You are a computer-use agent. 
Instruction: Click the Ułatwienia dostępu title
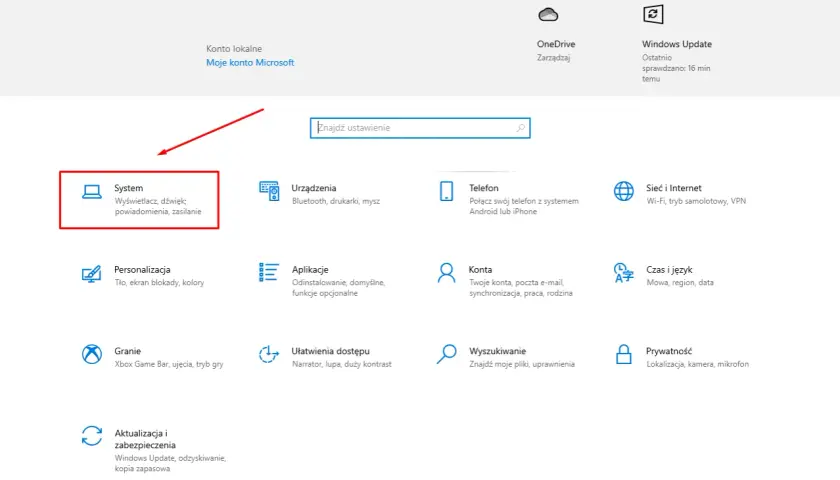[x=331, y=351]
